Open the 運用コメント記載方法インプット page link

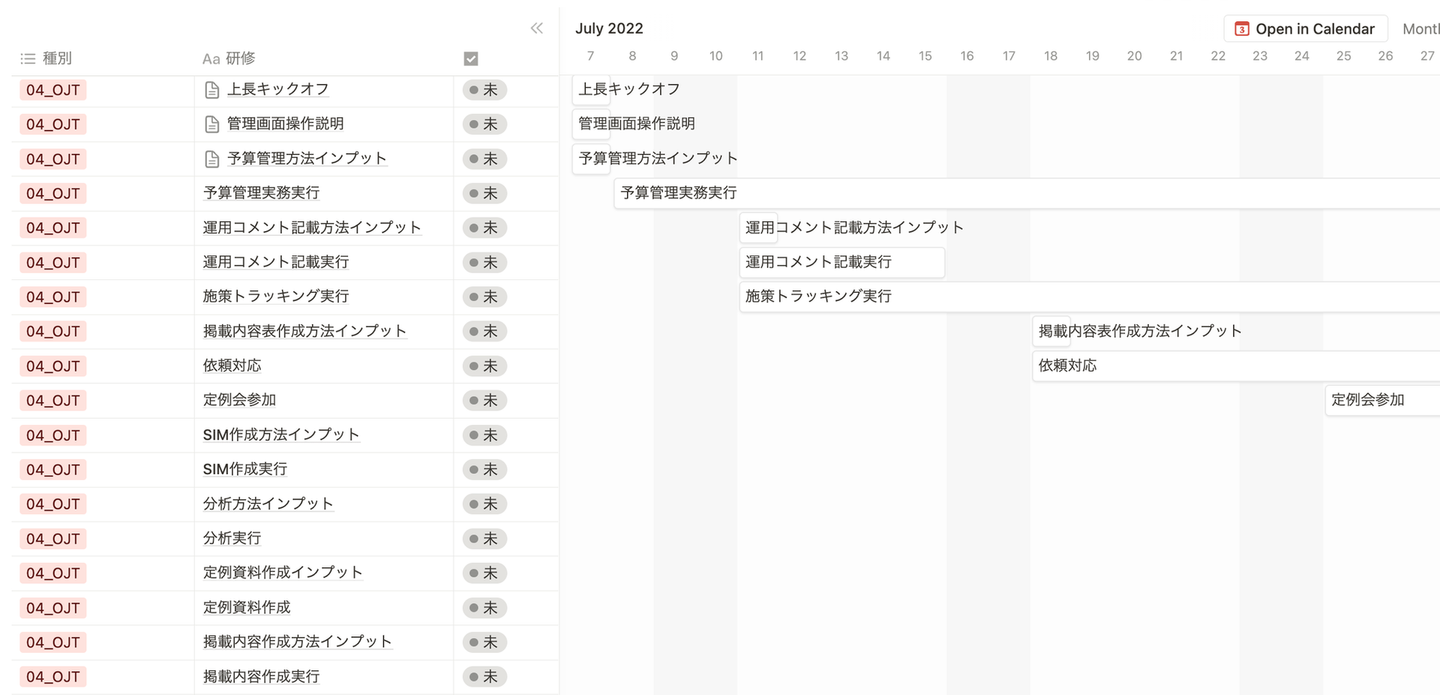click(312, 227)
